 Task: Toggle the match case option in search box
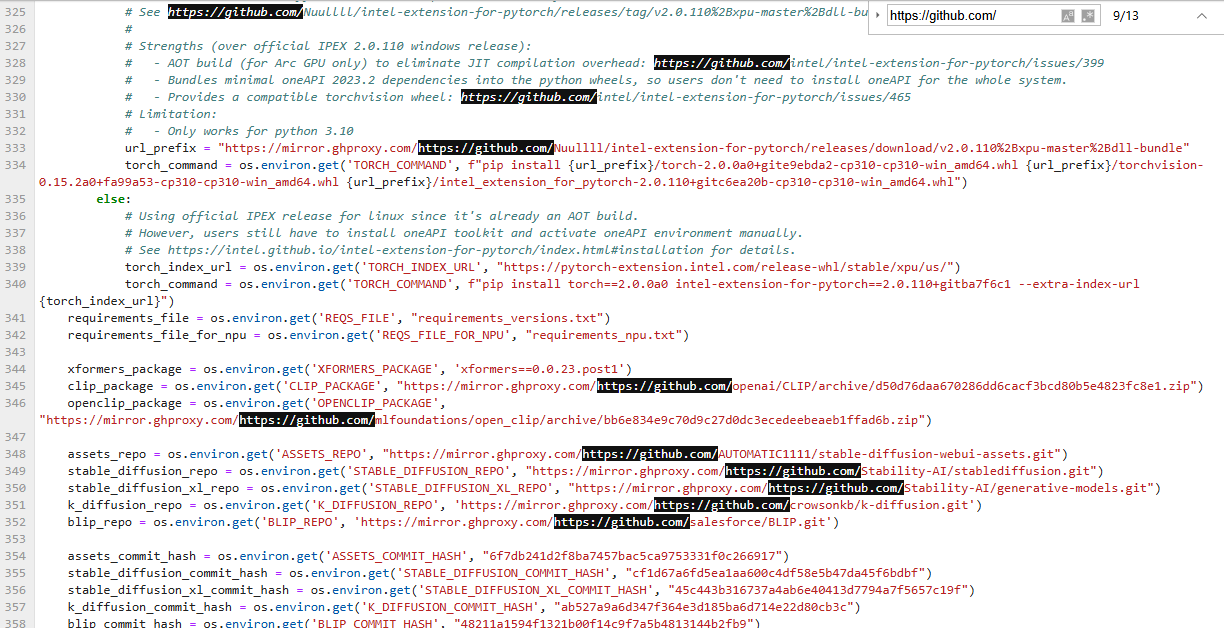click(1067, 16)
